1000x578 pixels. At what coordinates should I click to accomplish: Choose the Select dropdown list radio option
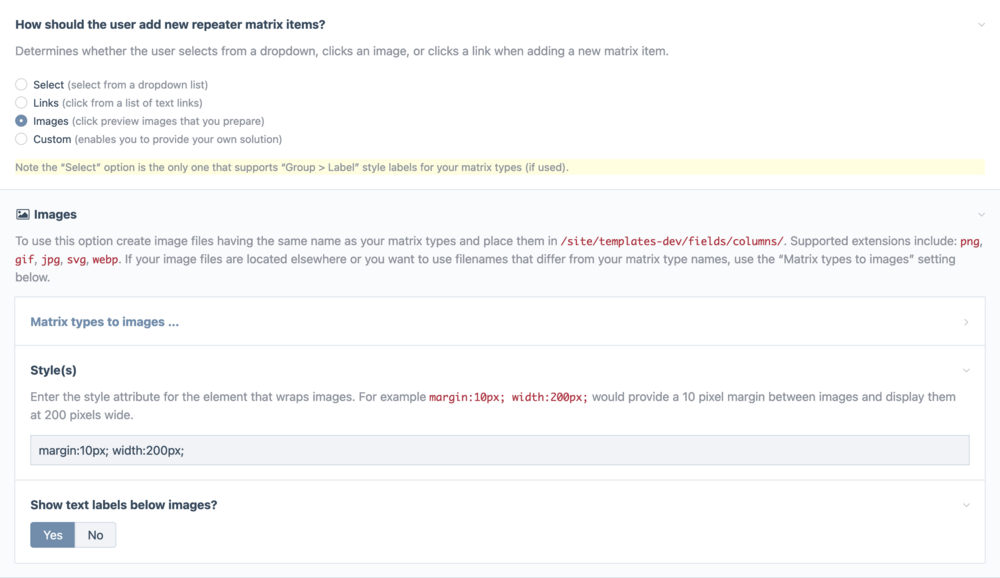pos(21,85)
